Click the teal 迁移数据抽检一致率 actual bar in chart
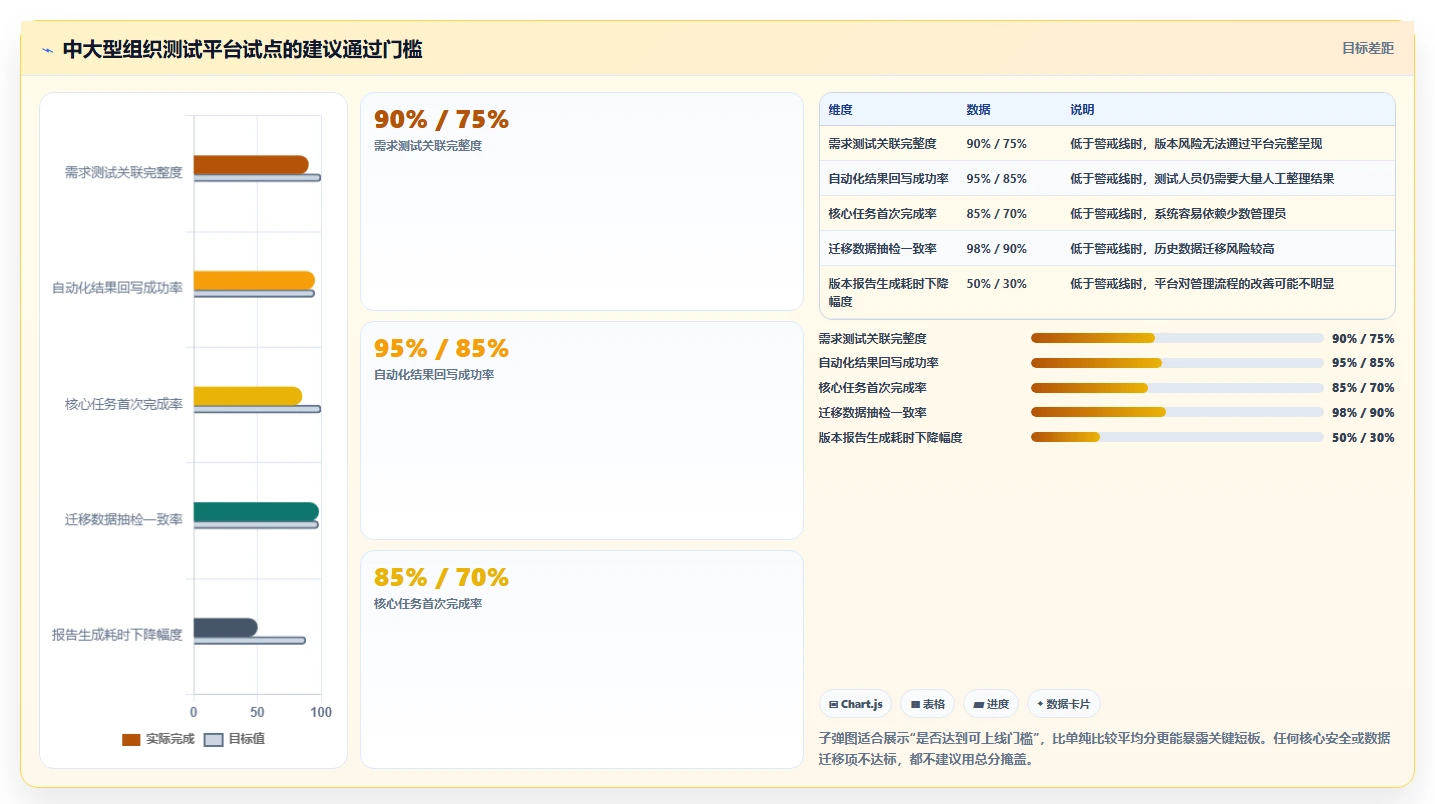This screenshot has width=1435, height=804. pos(256,512)
